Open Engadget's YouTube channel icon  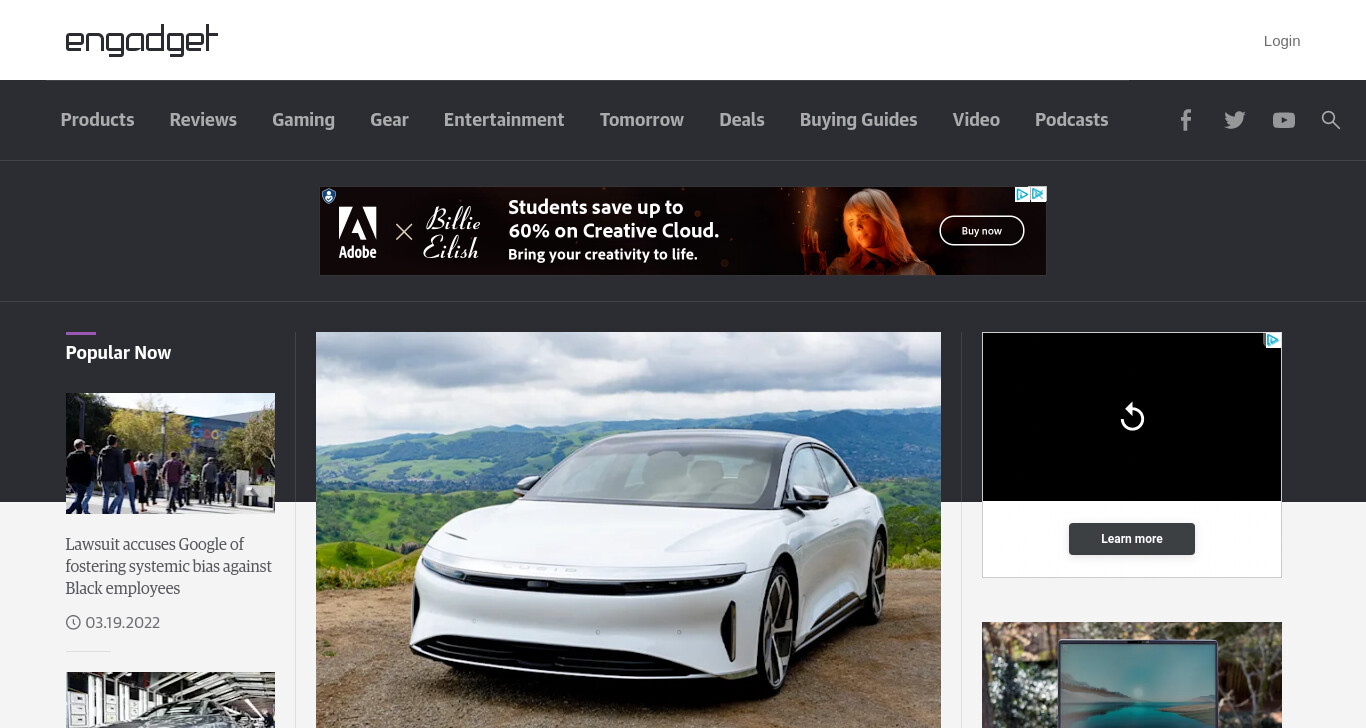click(1284, 120)
